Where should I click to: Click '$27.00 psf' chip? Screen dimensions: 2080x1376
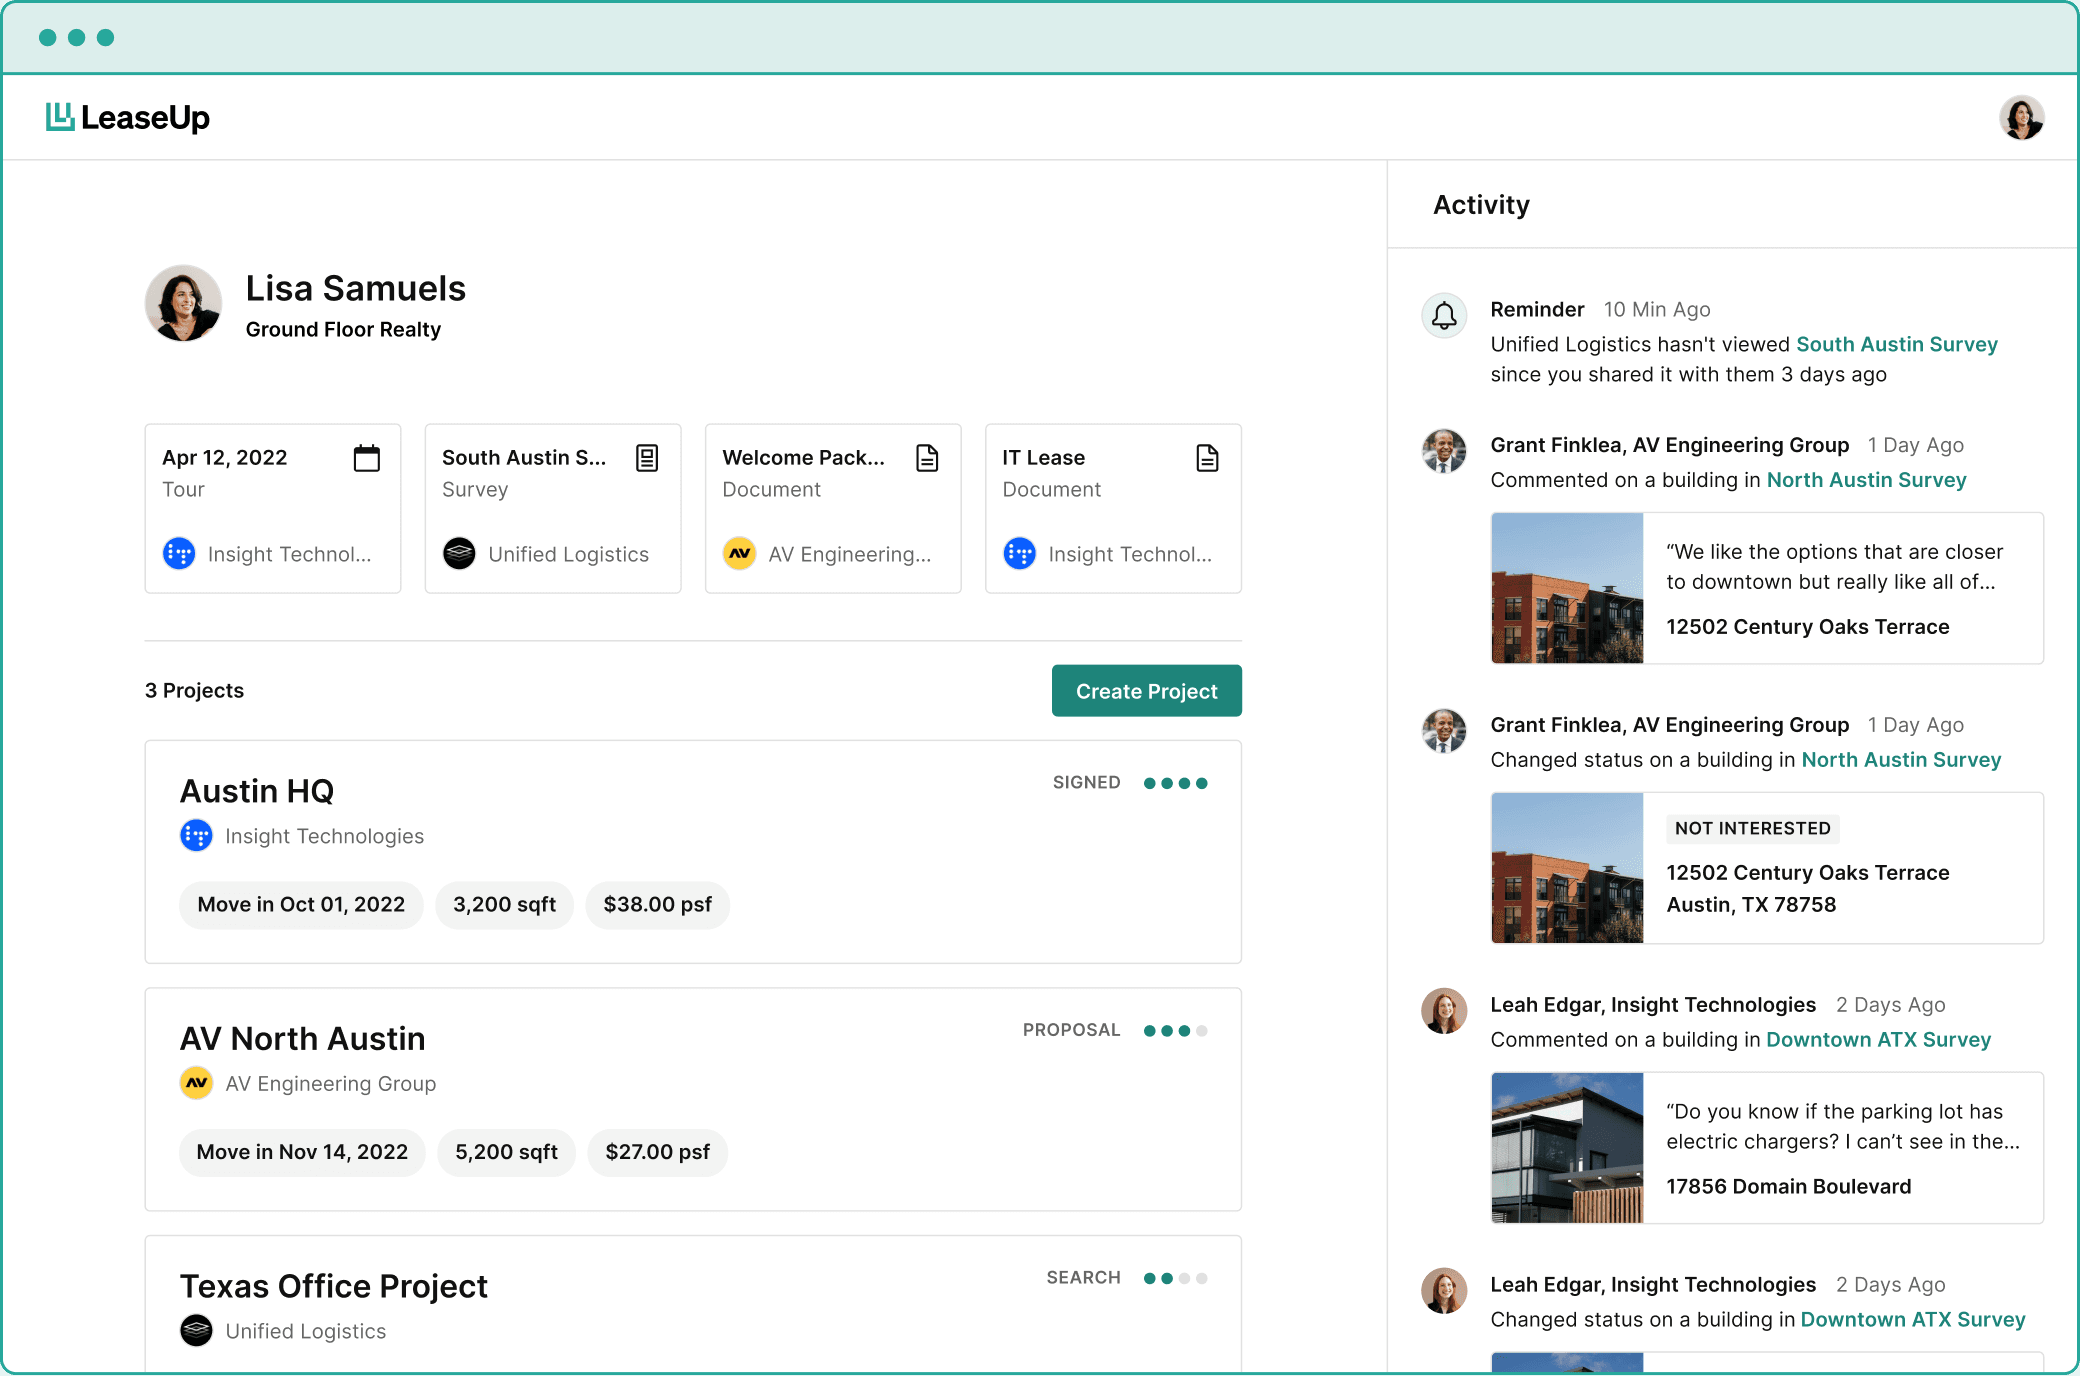tap(657, 1152)
